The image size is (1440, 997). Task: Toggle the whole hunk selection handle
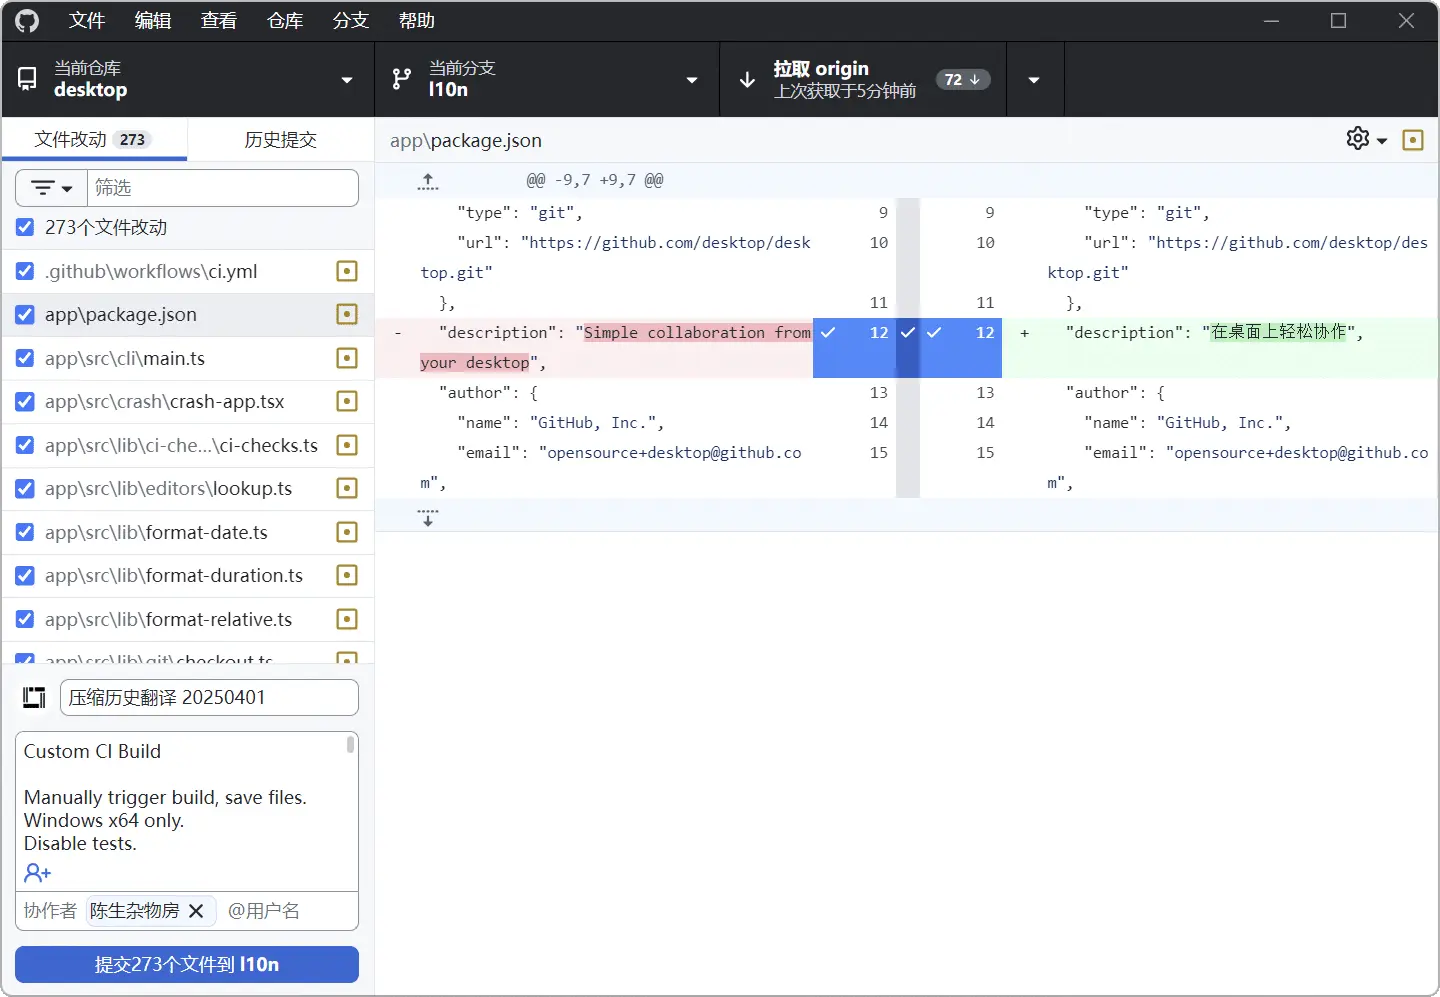[x=908, y=347]
